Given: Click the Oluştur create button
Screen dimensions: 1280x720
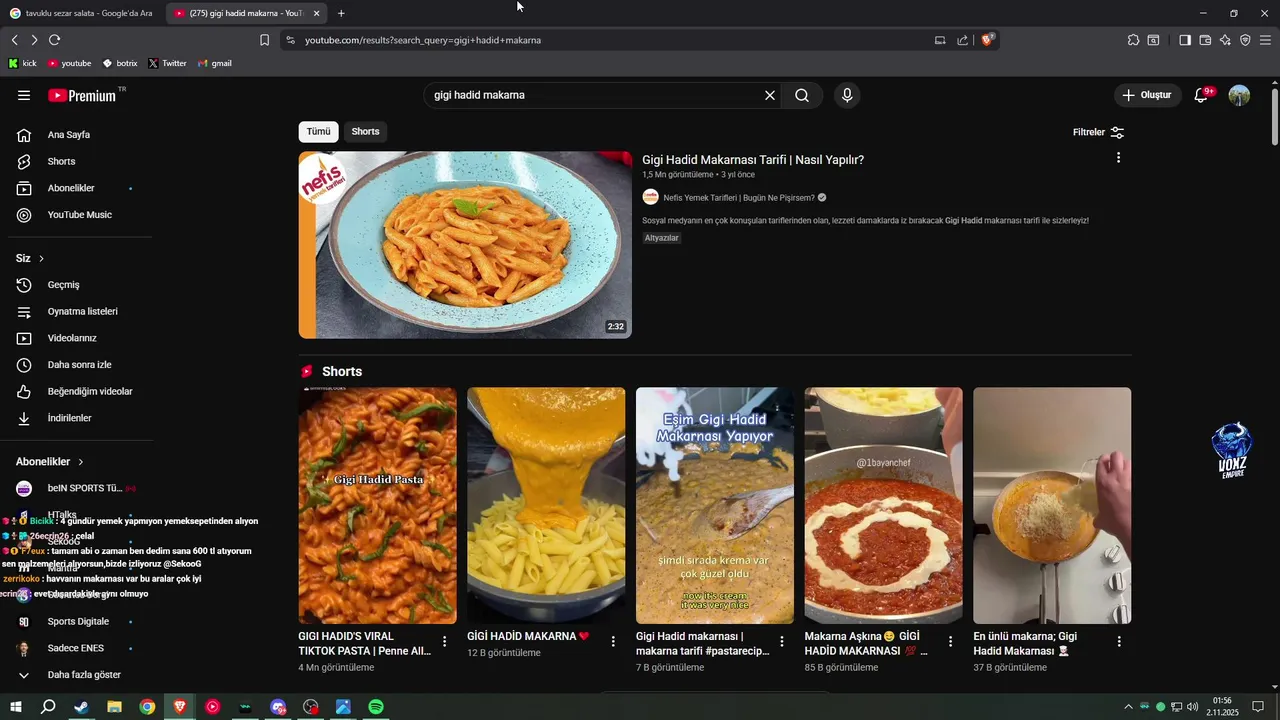Looking at the screenshot, I should coord(1146,95).
